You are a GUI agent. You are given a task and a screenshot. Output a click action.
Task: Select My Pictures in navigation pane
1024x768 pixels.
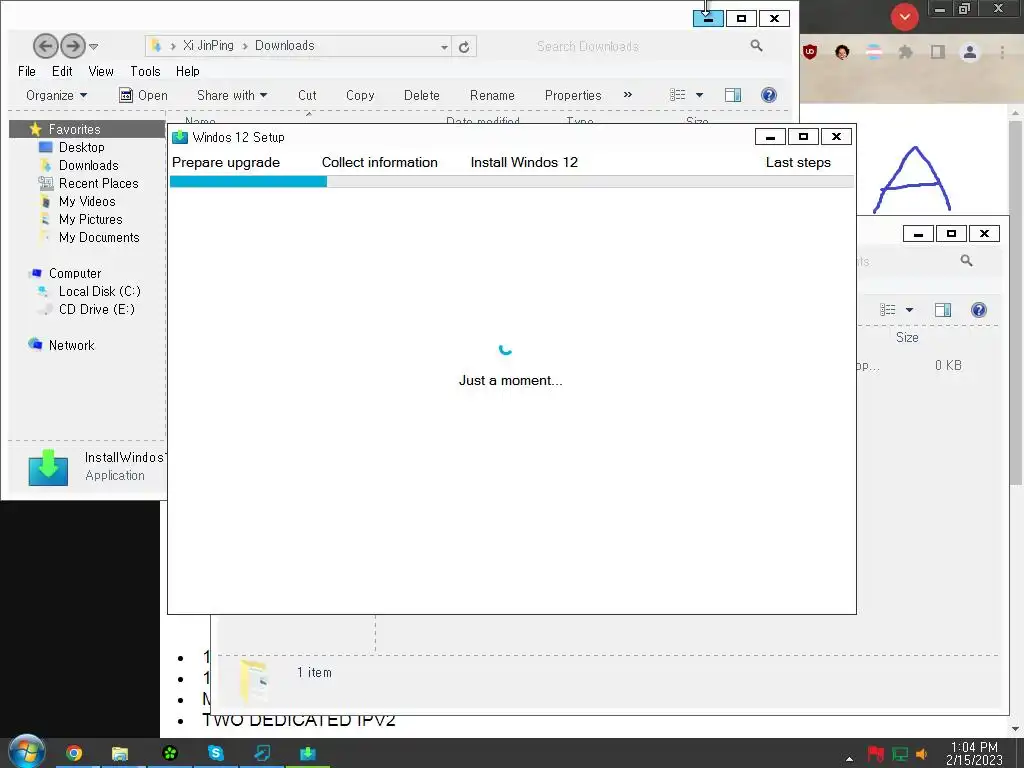(91, 219)
